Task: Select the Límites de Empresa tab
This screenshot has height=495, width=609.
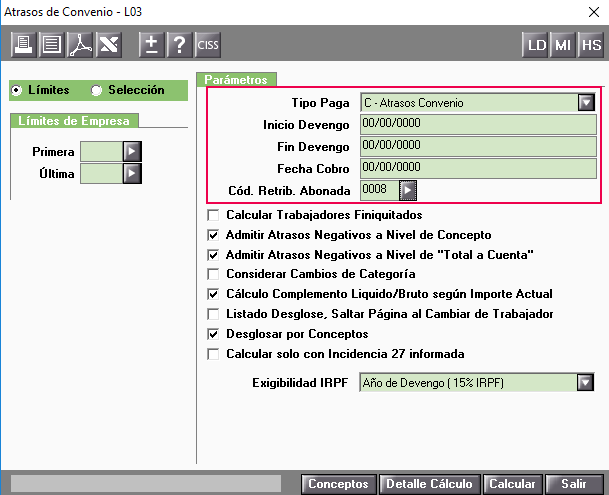Action: pyautogui.click(x=74, y=121)
